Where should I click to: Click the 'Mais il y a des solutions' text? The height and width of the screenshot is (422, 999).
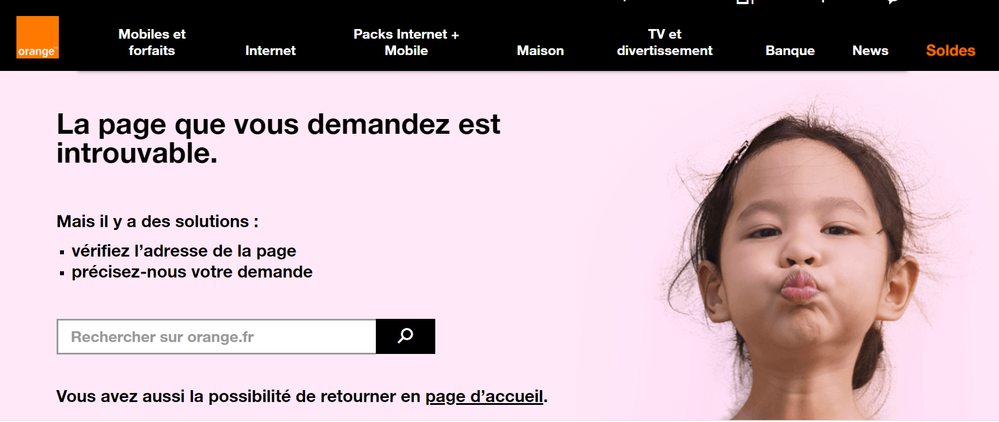click(157, 222)
